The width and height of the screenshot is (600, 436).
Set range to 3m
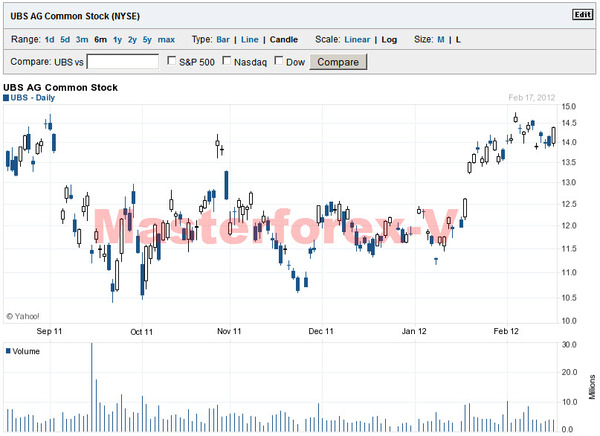(82, 39)
